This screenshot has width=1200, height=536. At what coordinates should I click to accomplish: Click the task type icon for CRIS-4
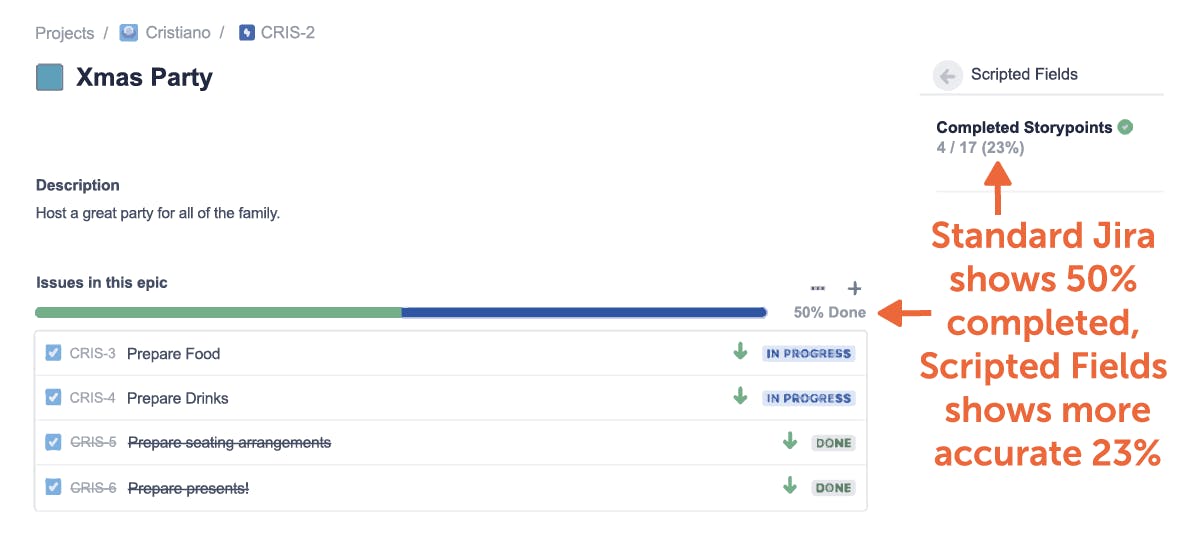pos(53,398)
